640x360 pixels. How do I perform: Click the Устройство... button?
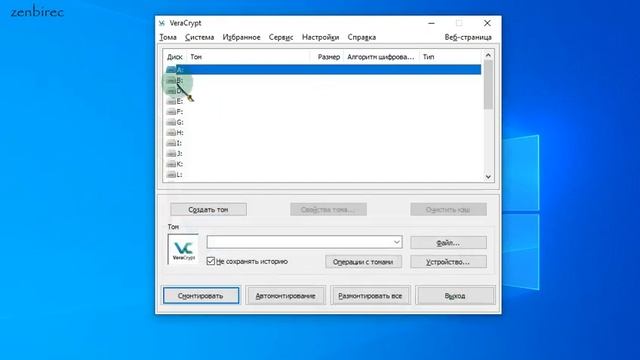tap(448, 262)
